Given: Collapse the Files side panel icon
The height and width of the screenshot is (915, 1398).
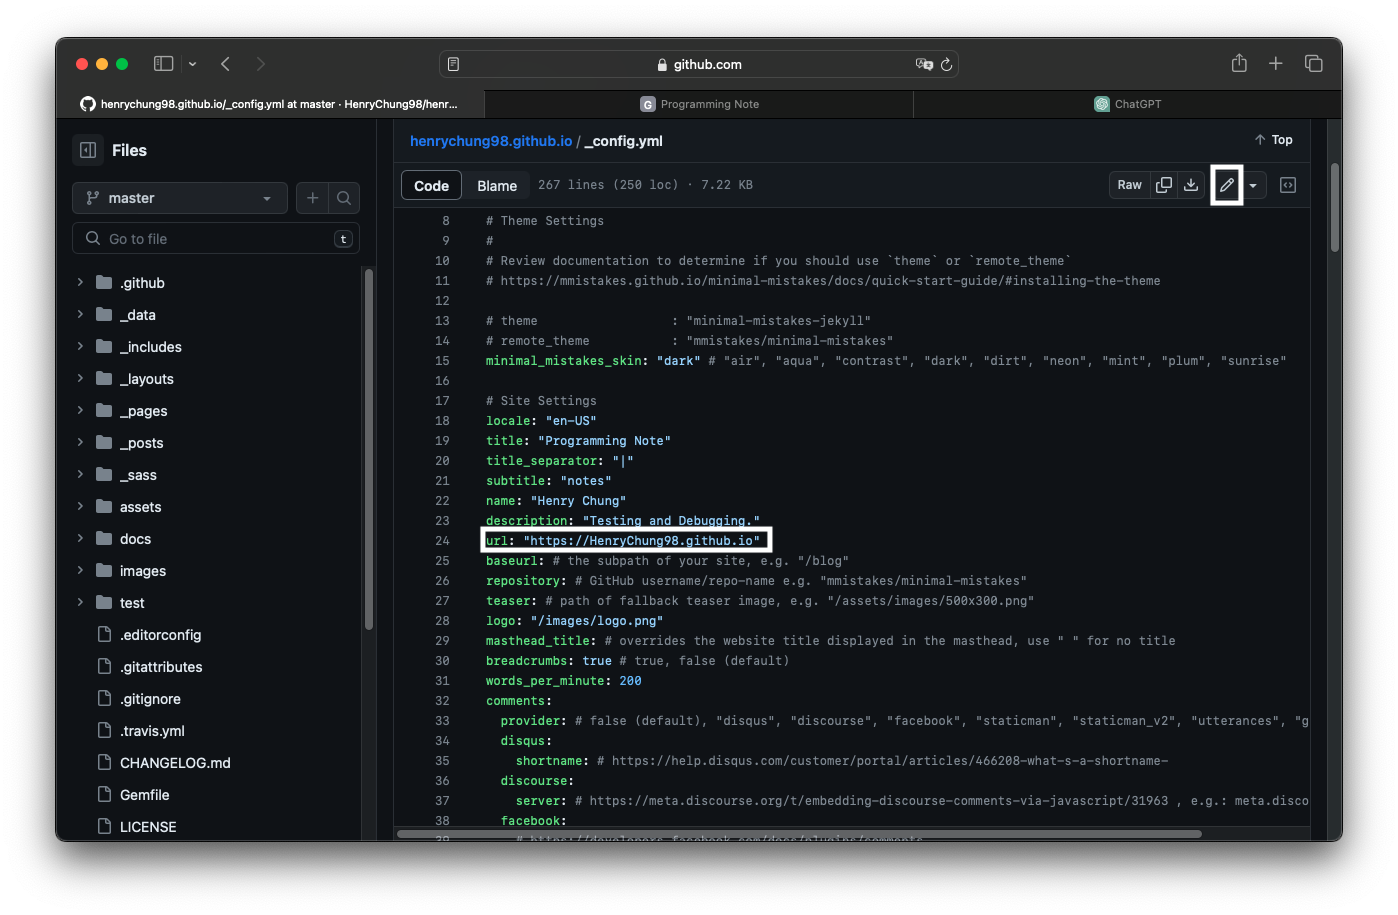Looking at the screenshot, I should [88, 150].
